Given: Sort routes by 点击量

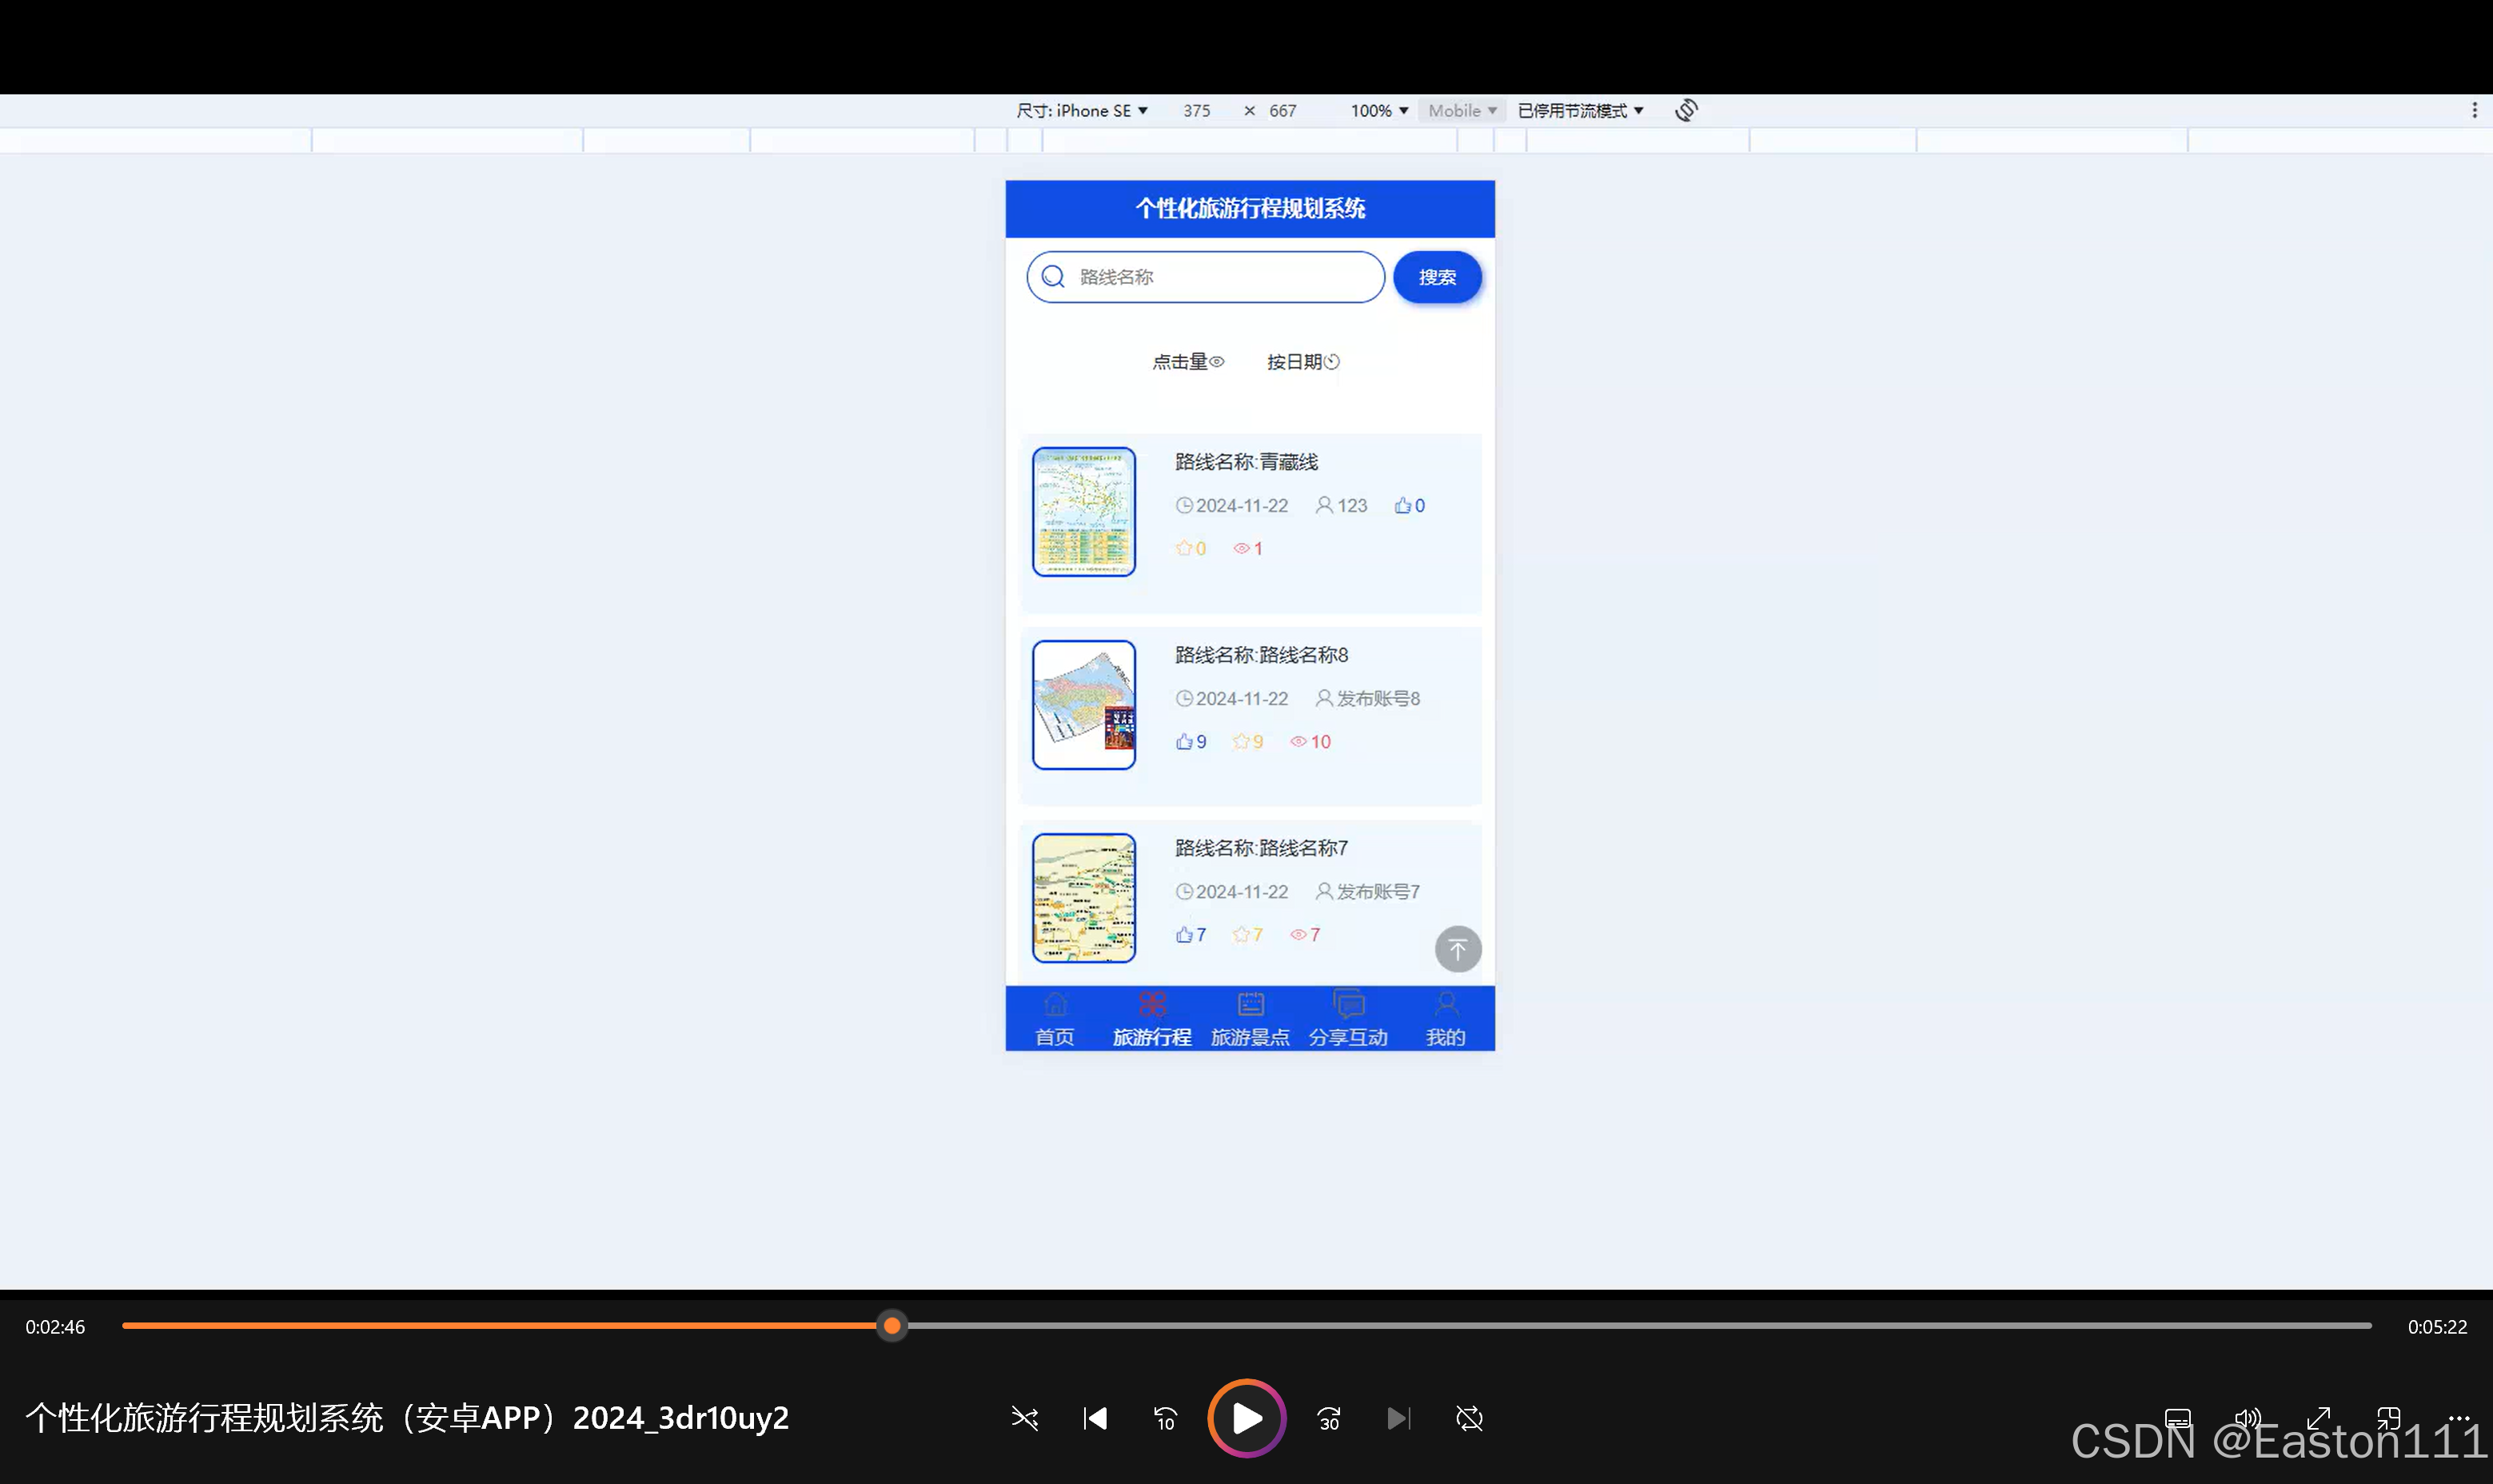Looking at the screenshot, I should 1187,362.
